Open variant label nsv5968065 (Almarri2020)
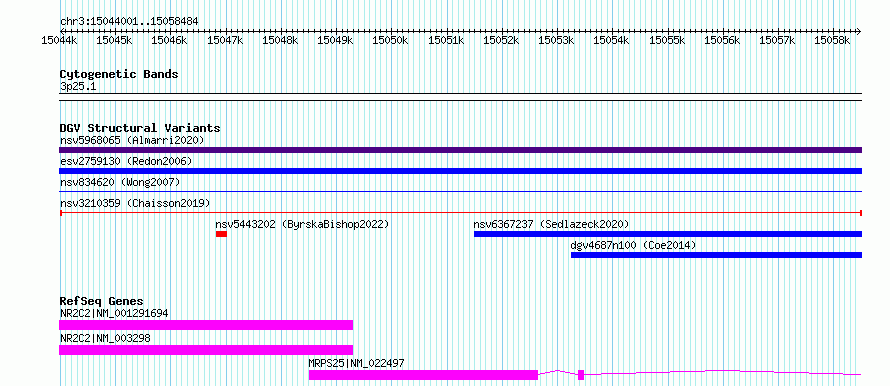 [x=132, y=140]
